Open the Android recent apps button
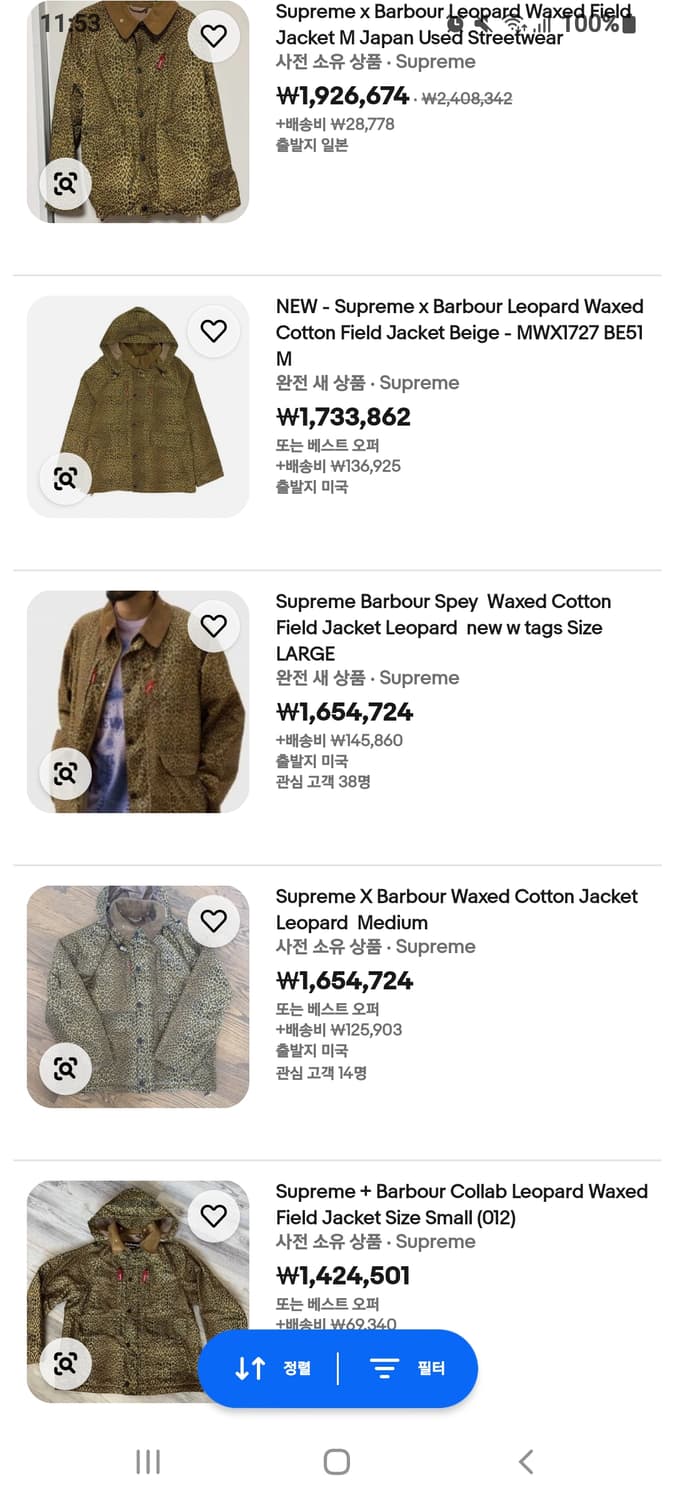This screenshot has width=675, height=1500. tap(148, 1462)
